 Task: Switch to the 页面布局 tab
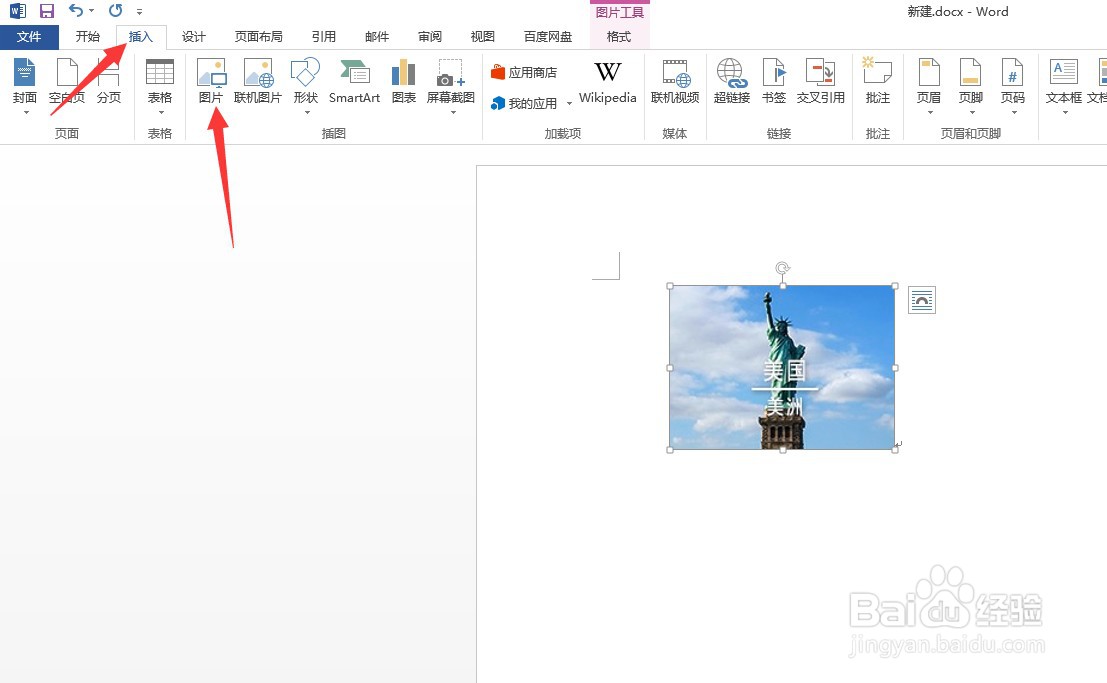coord(258,37)
